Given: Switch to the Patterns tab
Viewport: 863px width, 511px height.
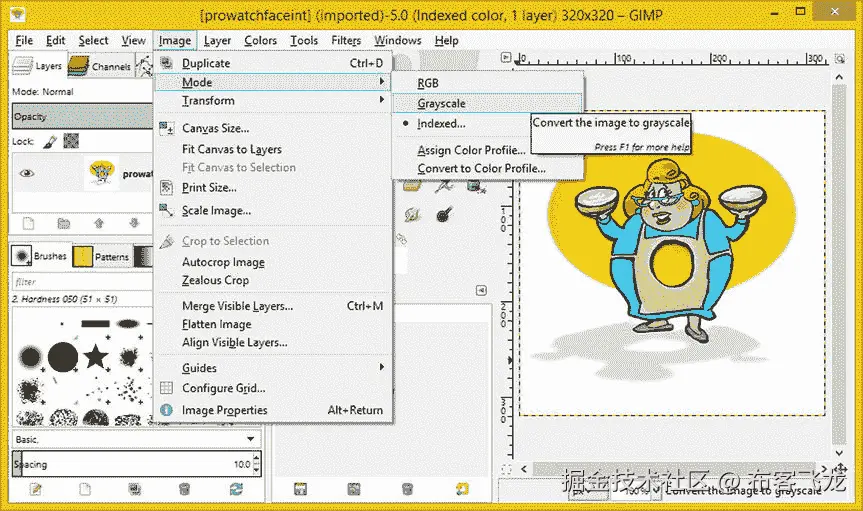Looking at the screenshot, I should tap(102, 257).
